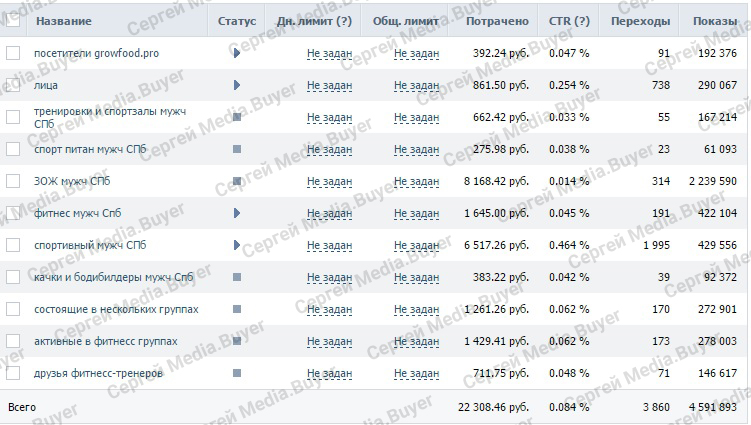This screenshot has height=425, width=751.
Task: Check the box for фитнес мужч Спб
Action: 13,213
